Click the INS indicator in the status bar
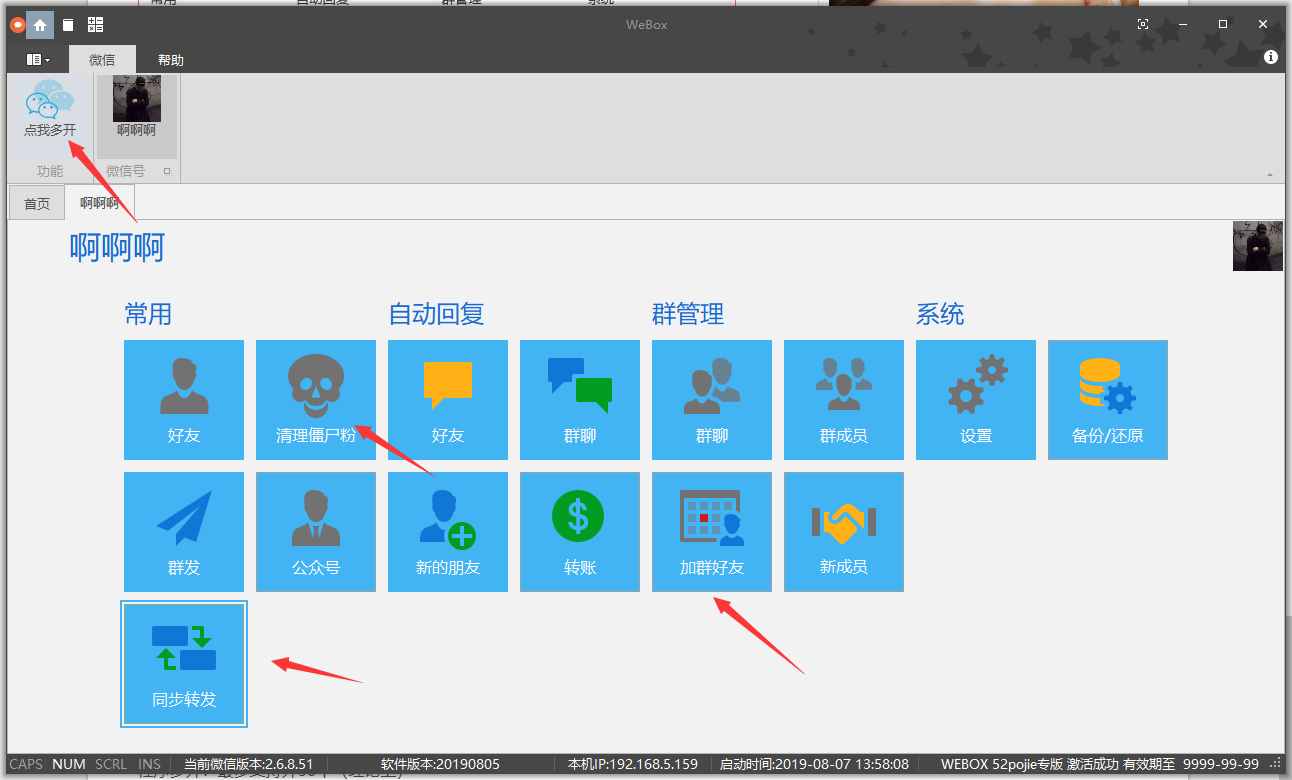This screenshot has height=780, width=1292. pyautogui.click(x=149, y=764)
